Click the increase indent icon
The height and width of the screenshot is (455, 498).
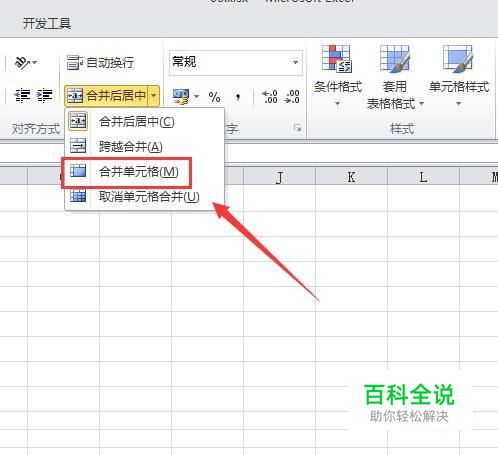(x=44, y=96)
